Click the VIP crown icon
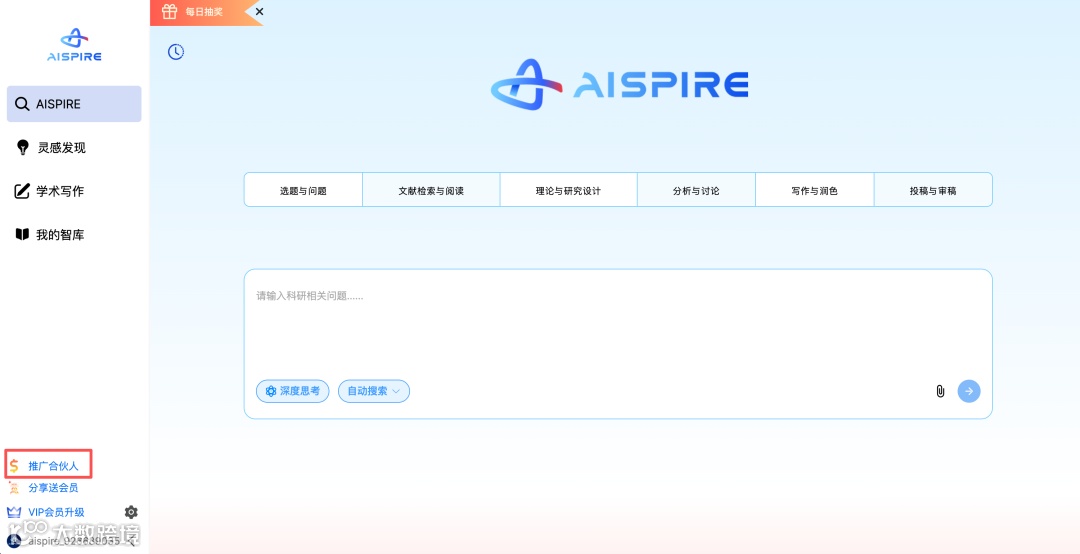1080x554 pixels. click(x=14, y=512)
